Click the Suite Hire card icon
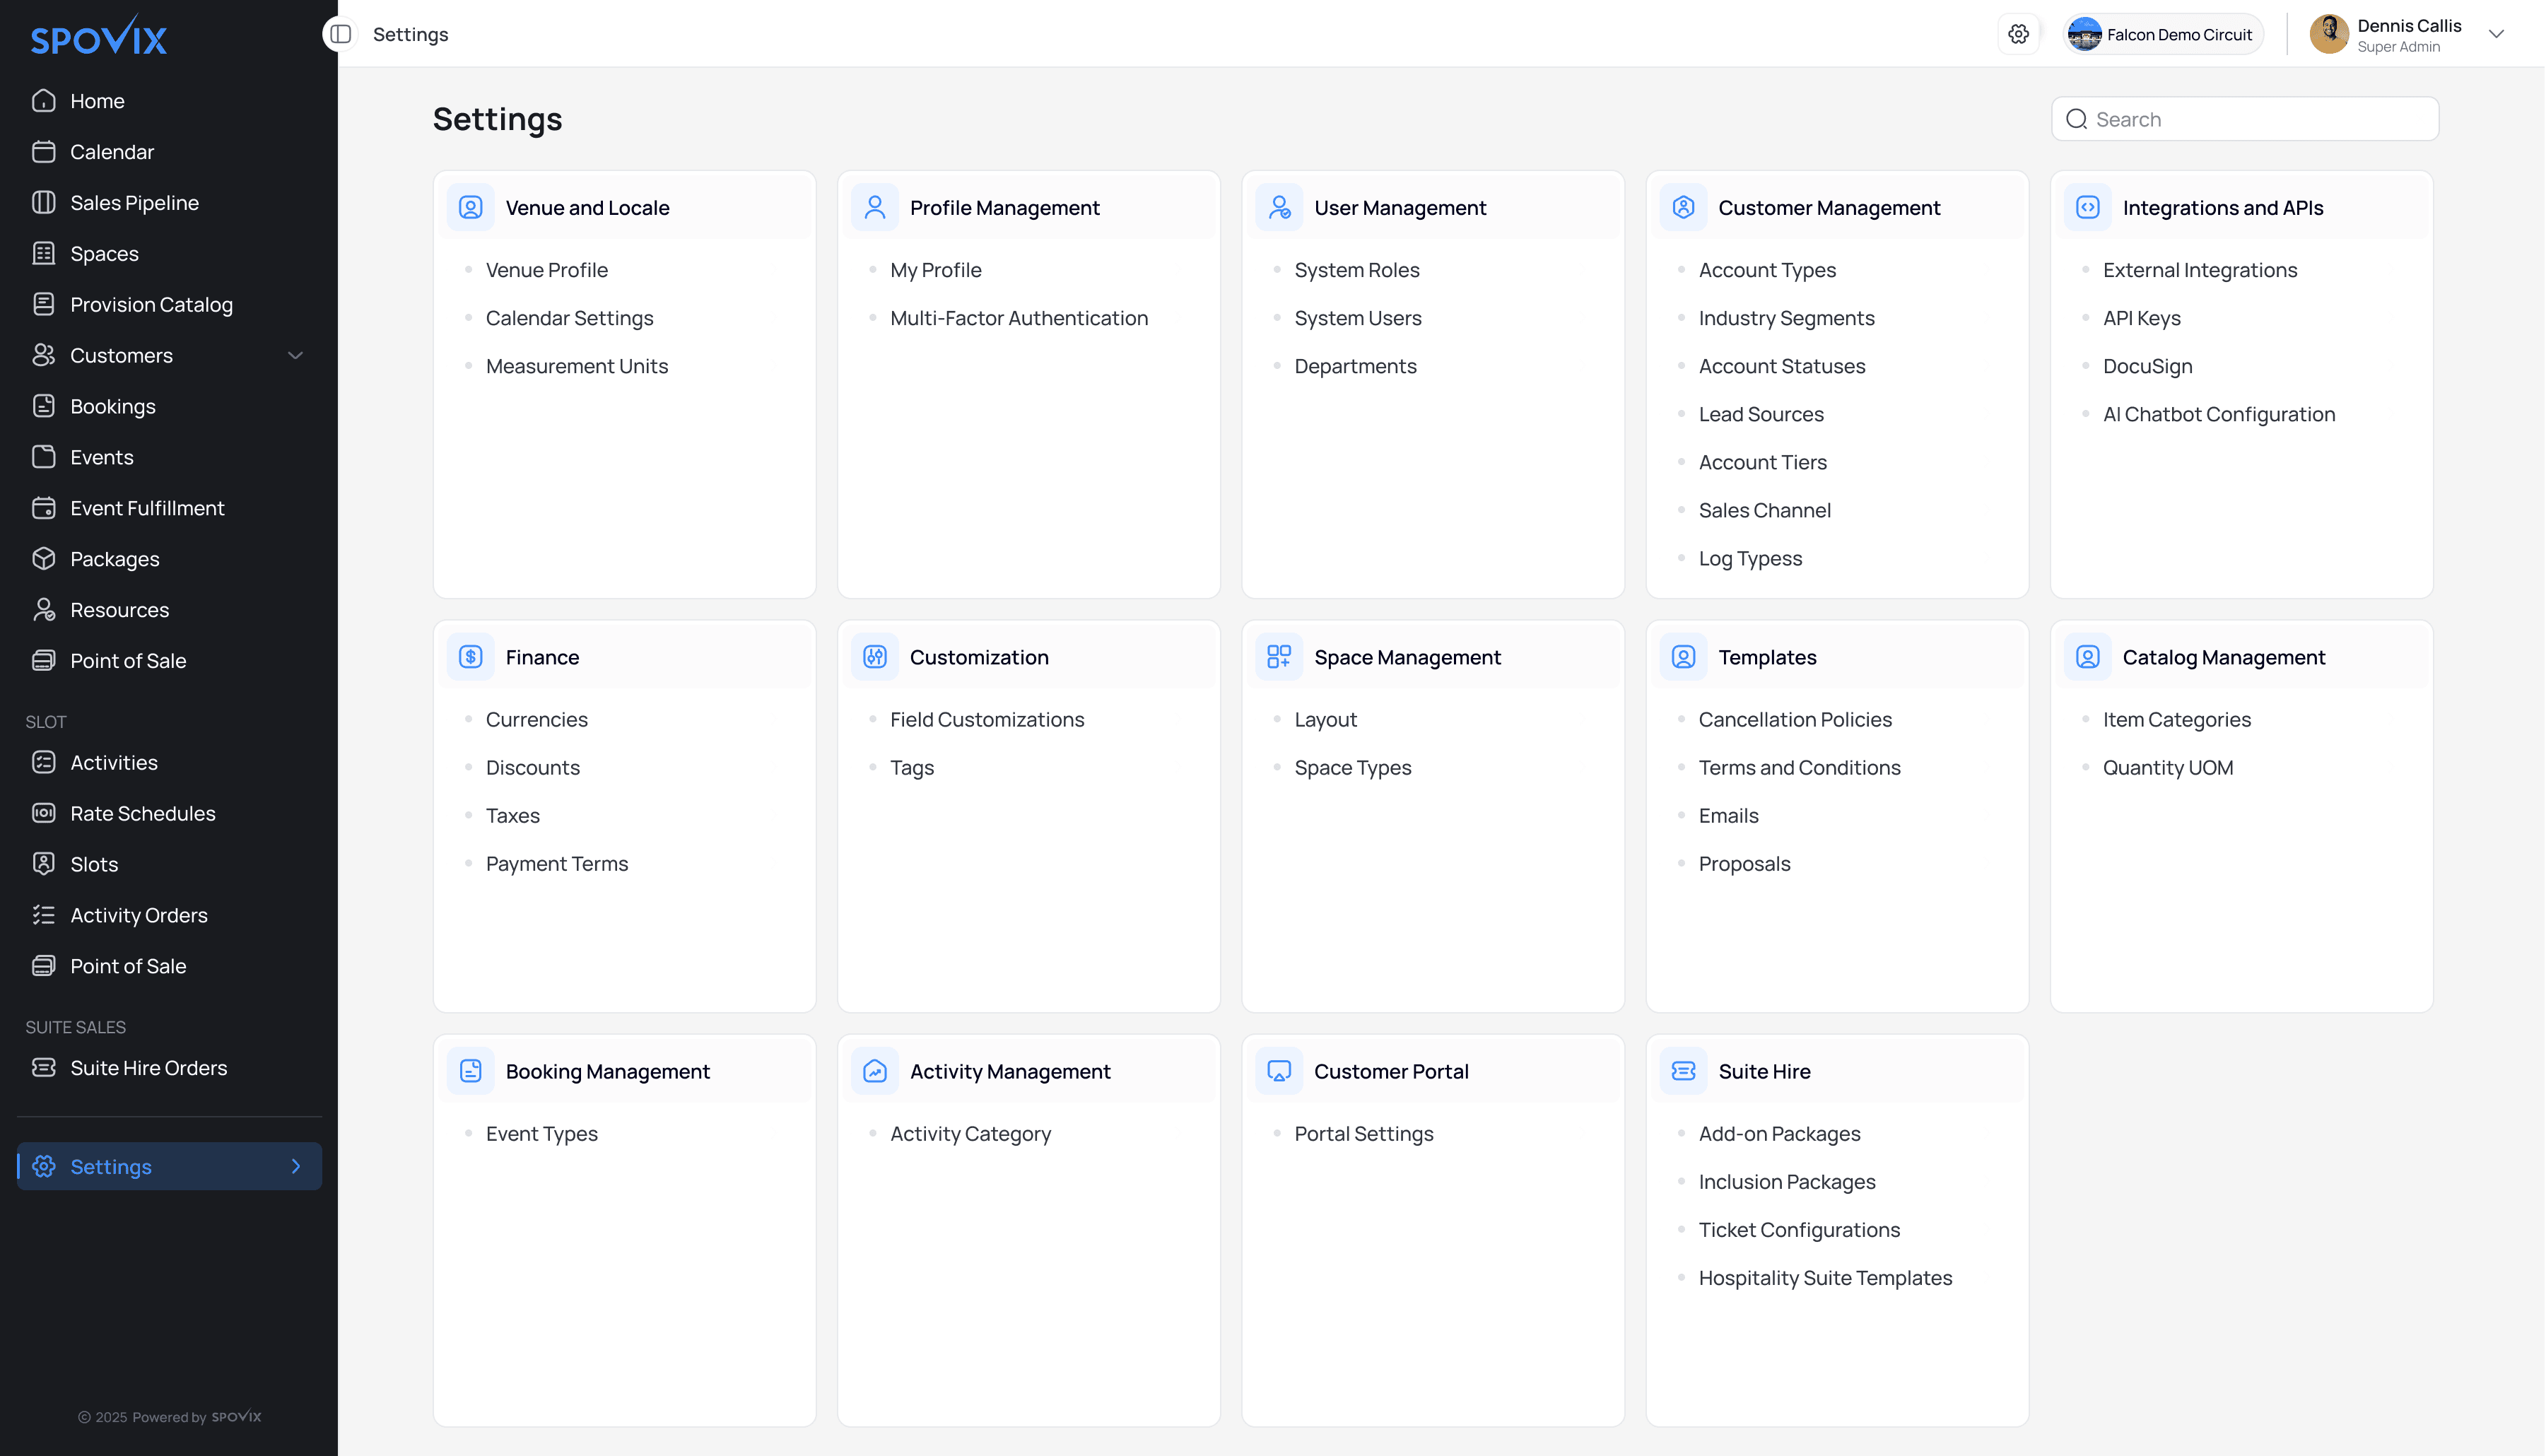Viewport: 2546px width, 1456px height. click(1683, 1071)
